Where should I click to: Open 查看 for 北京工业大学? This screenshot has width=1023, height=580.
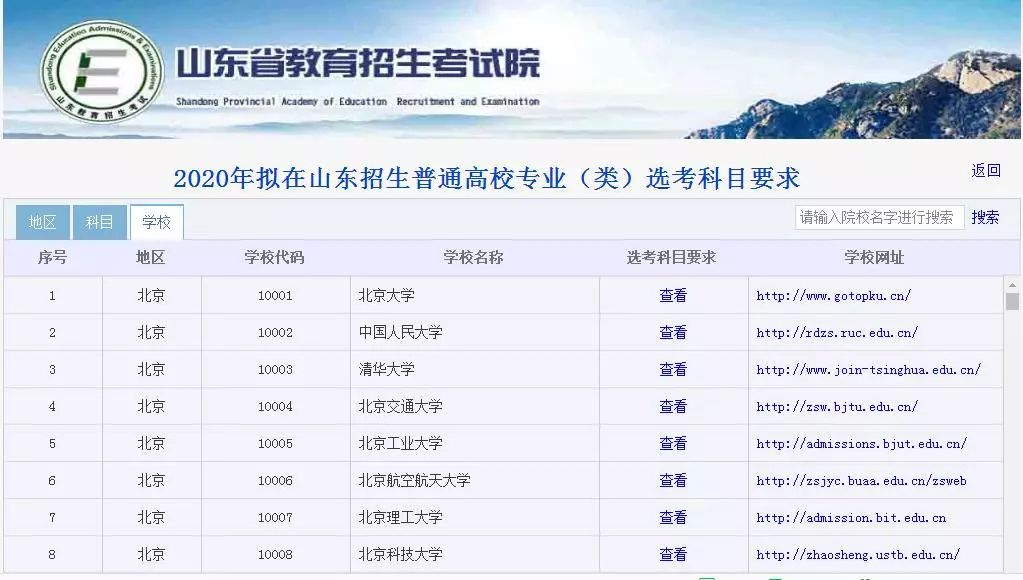click(673, 444)
